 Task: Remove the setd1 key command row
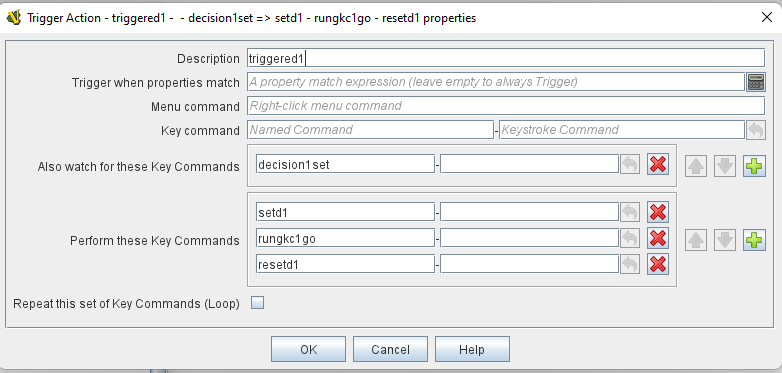tap(658, 212)
